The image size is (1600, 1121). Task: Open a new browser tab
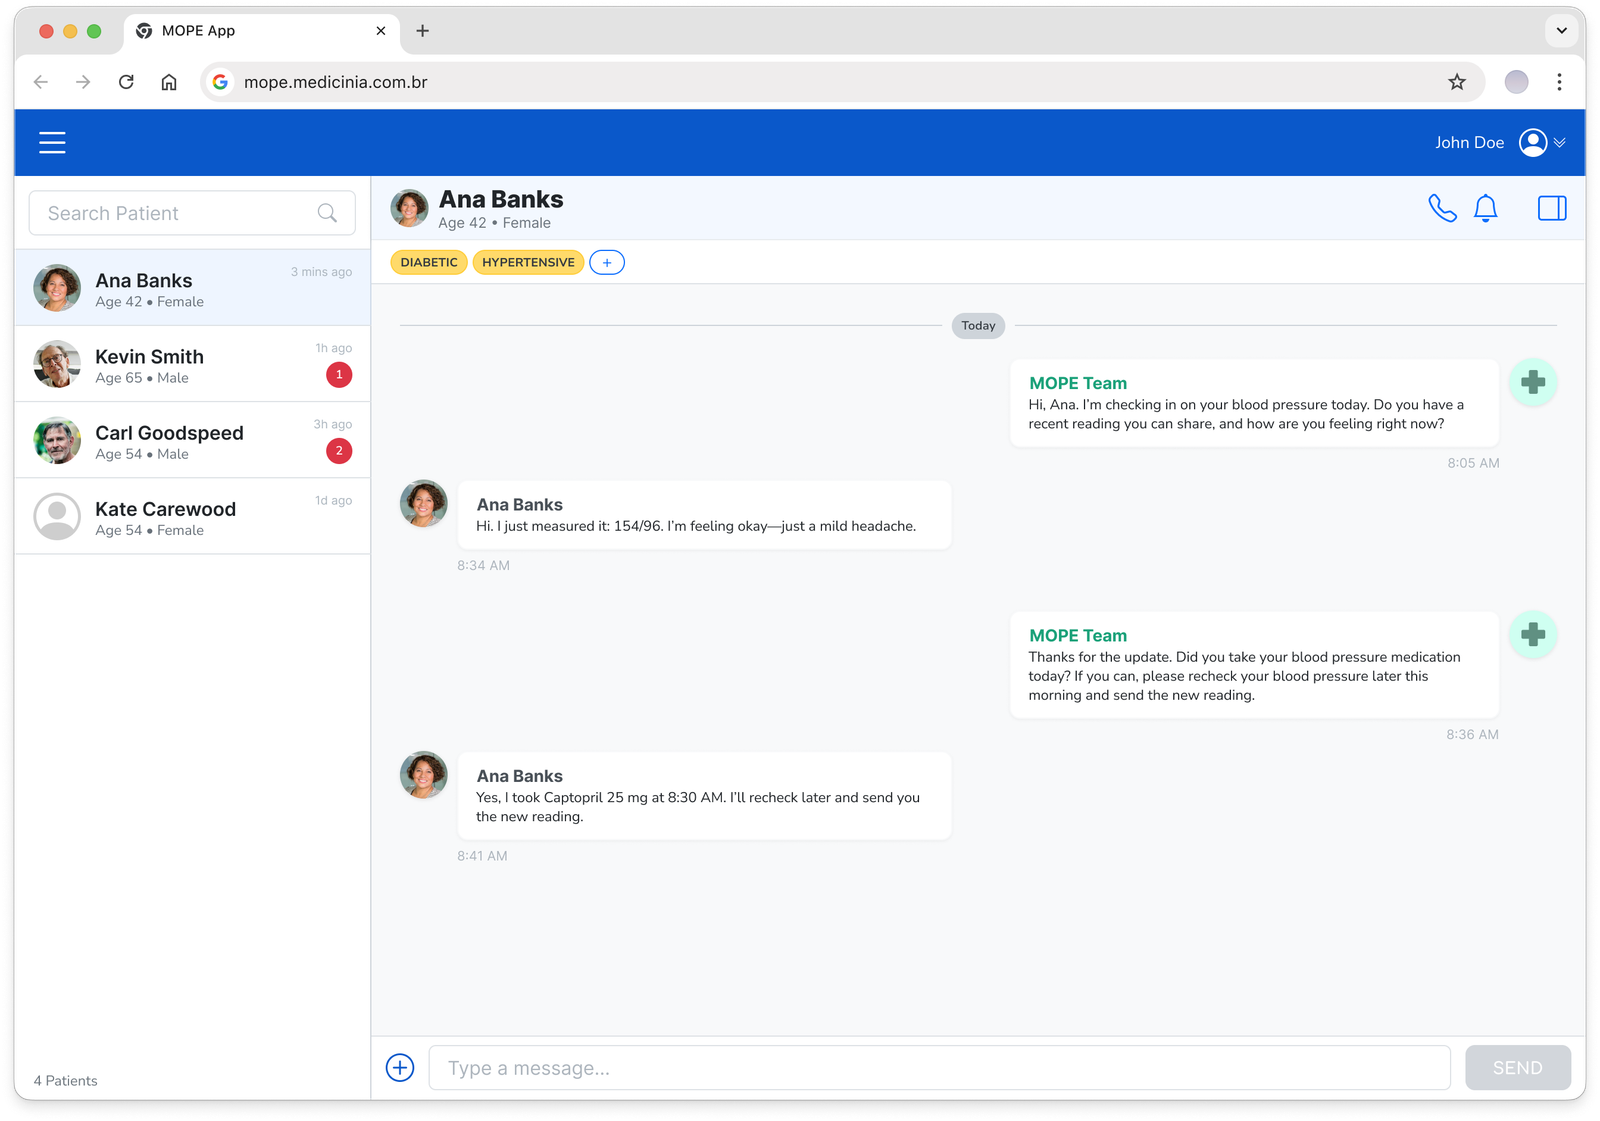click(423, 31)
